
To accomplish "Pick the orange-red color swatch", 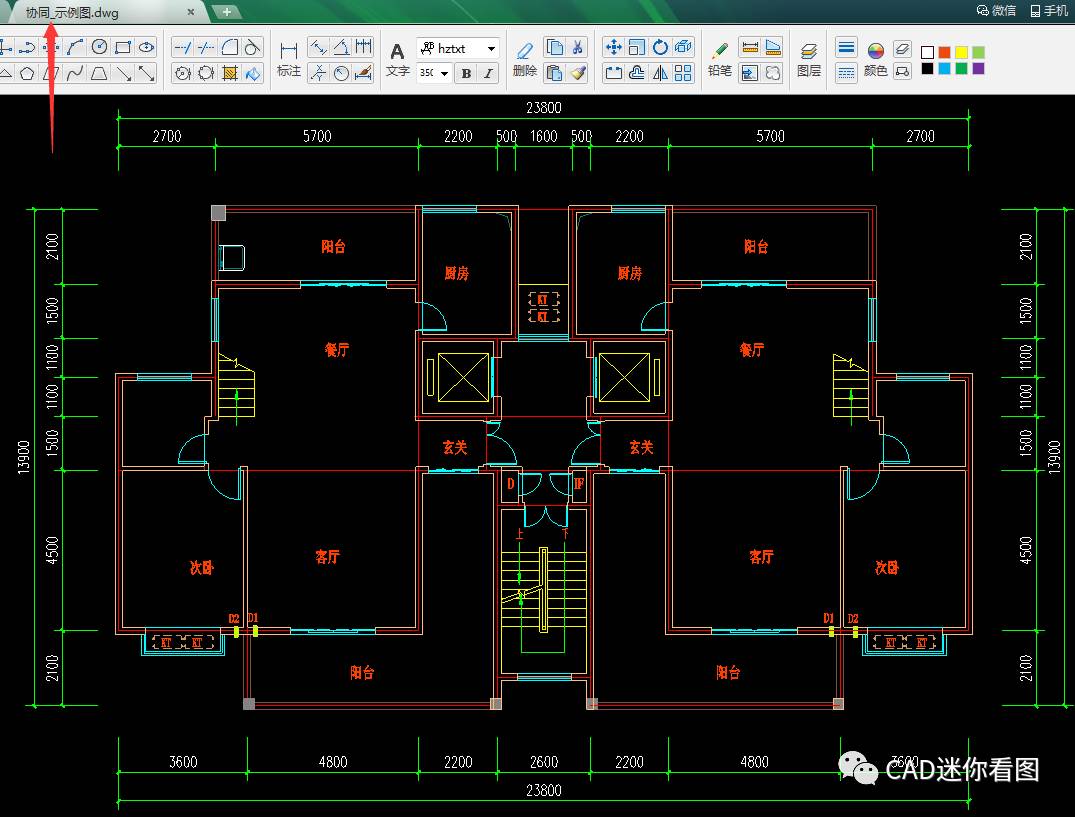I will pos(945,52).
